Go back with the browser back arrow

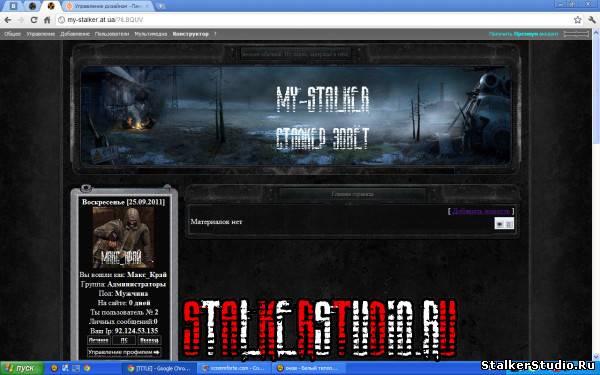click(8, 20)
